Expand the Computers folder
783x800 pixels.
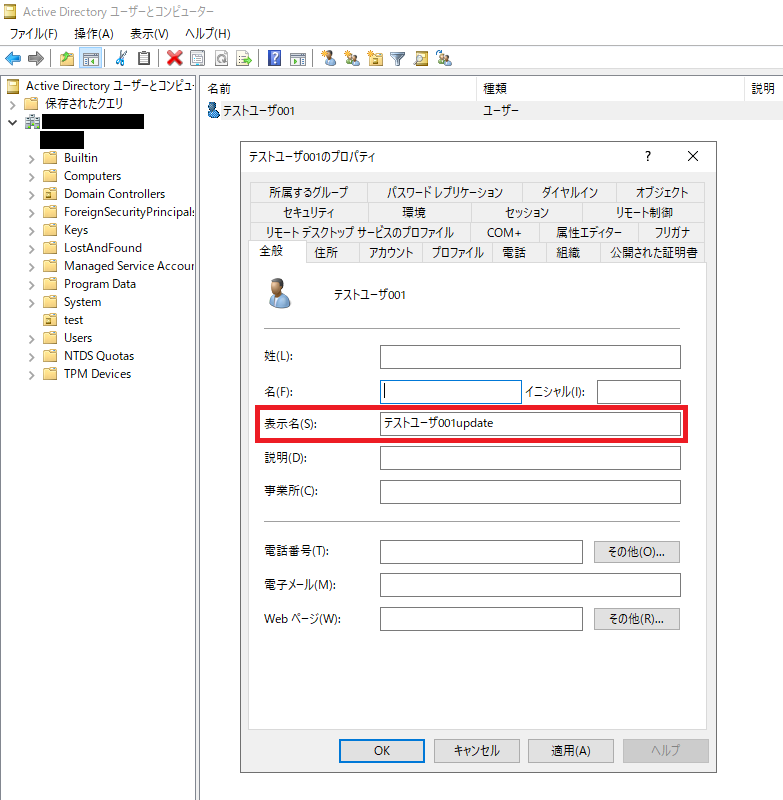click(32, 177)
